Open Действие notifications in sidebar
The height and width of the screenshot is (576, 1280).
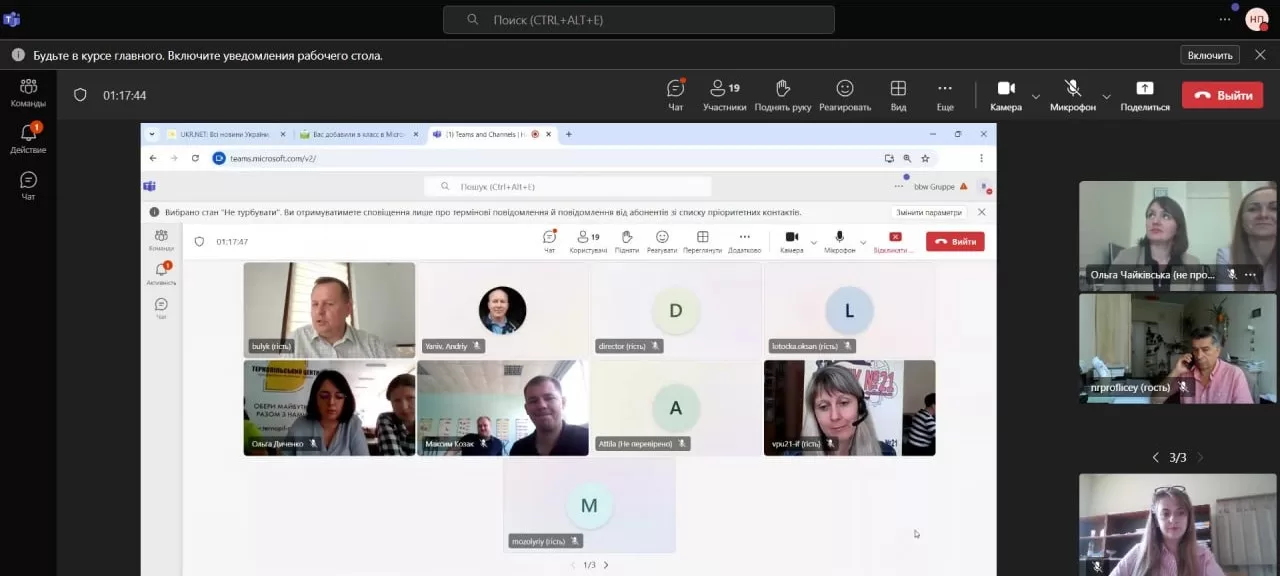[28, 139]
